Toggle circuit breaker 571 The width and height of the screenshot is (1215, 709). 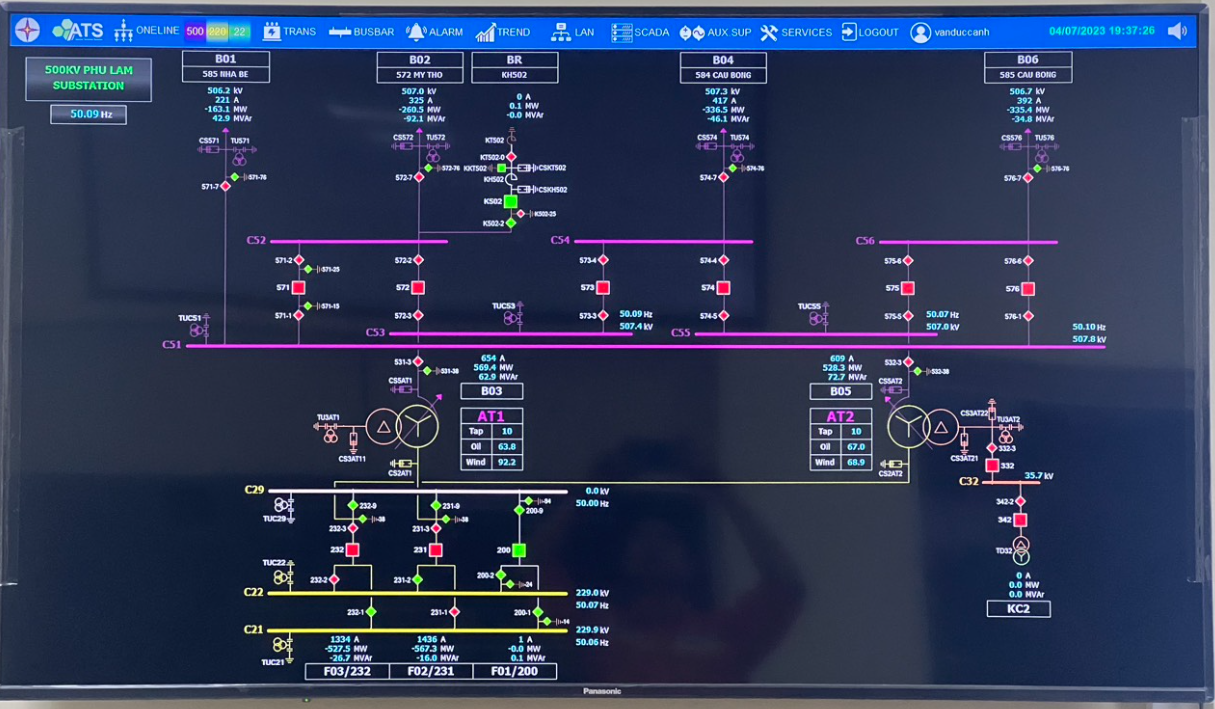[298, 288]
